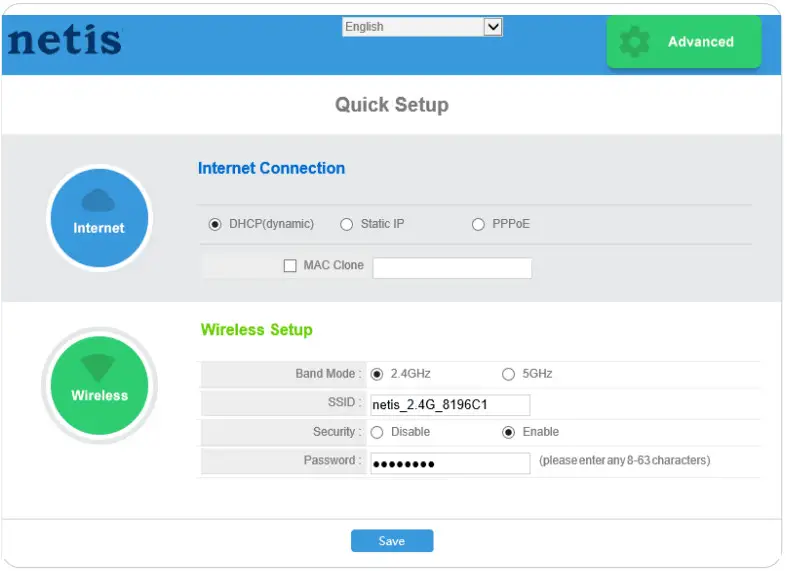Open the English language dropdown

422,27
